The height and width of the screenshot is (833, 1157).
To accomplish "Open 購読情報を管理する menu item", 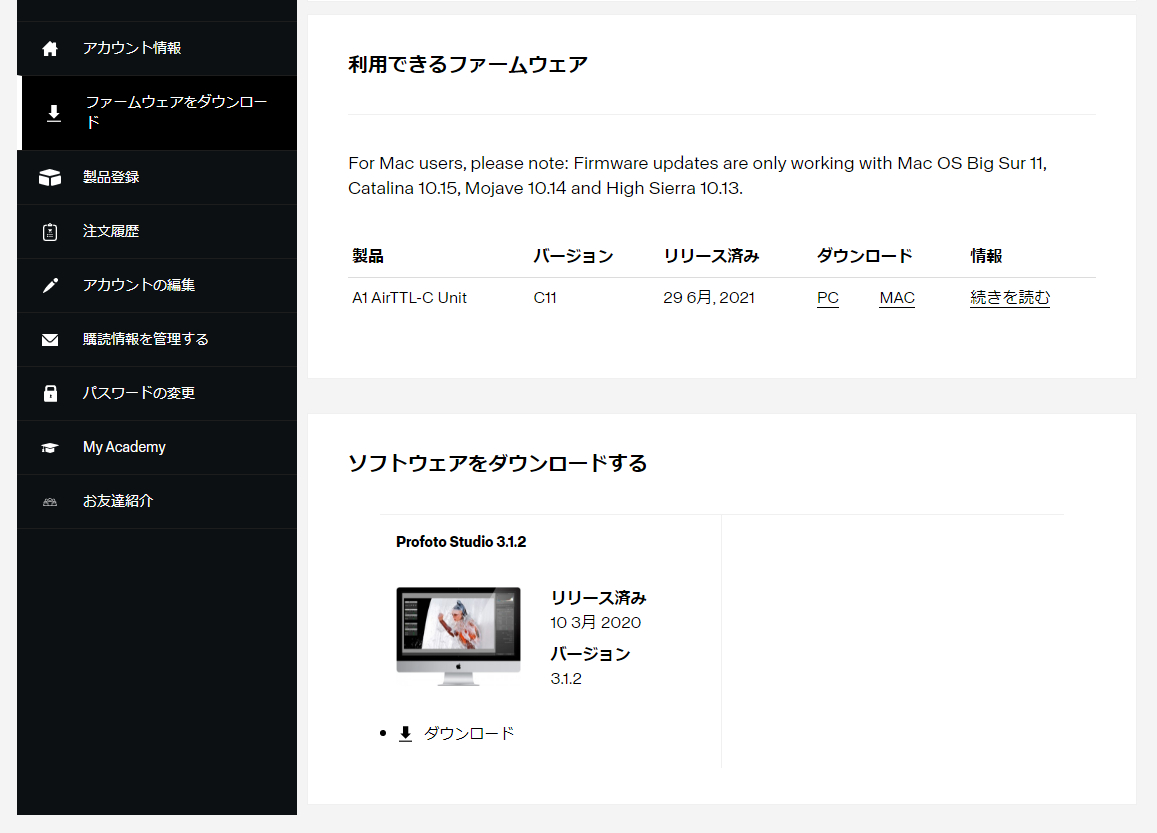I will pos(156,339).
